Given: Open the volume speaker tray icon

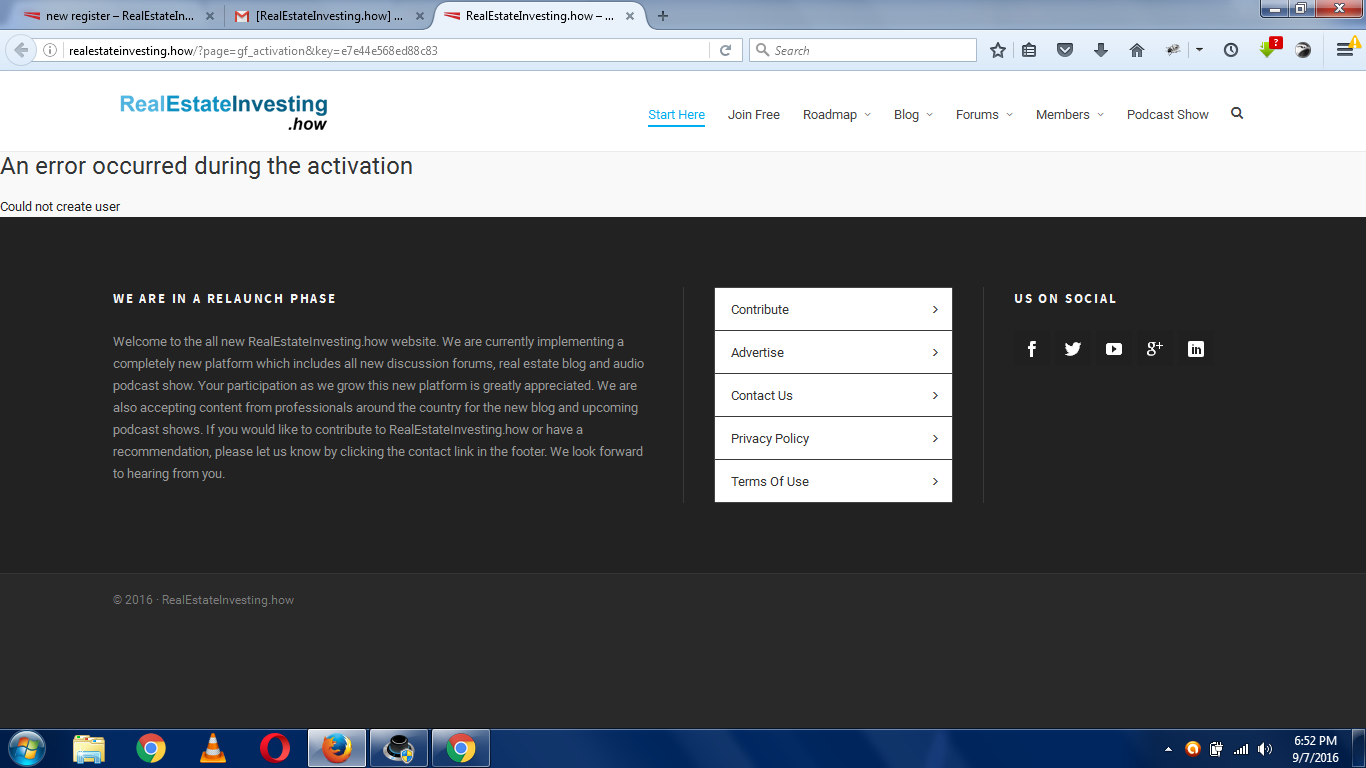Looking at the screenshot, I should click(1265, 749).
